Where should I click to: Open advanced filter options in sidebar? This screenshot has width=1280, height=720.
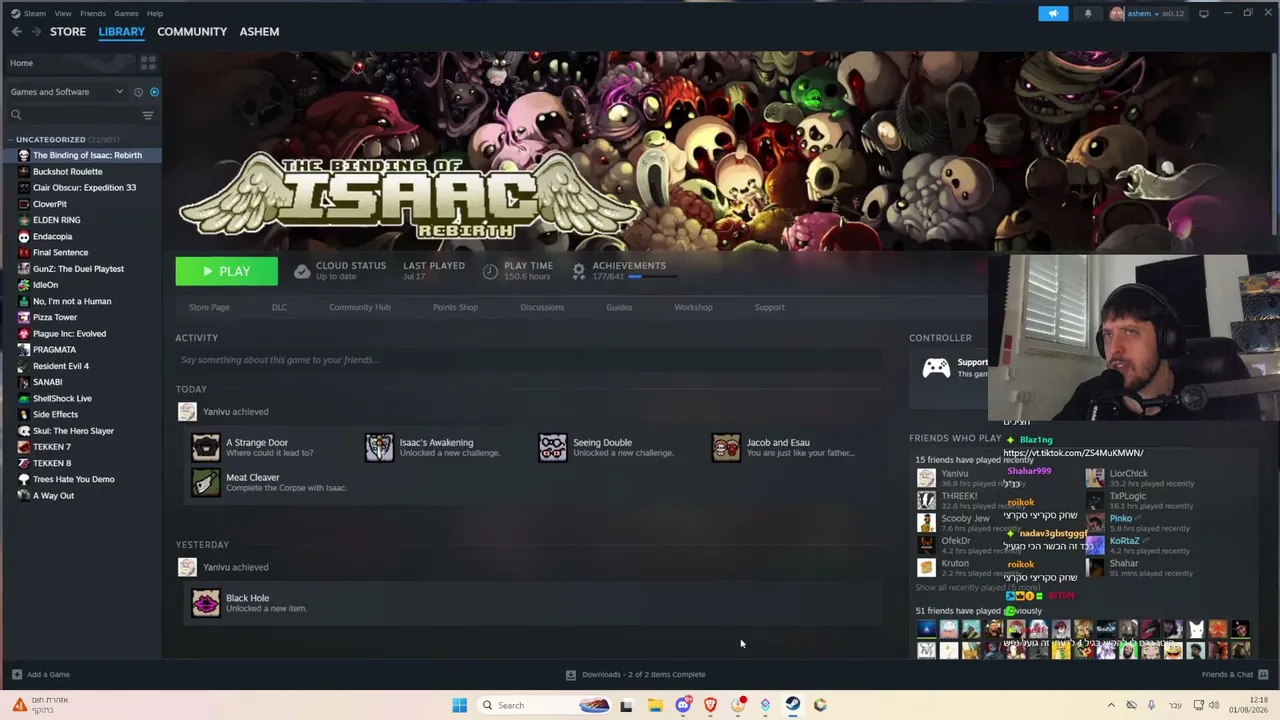147,115
